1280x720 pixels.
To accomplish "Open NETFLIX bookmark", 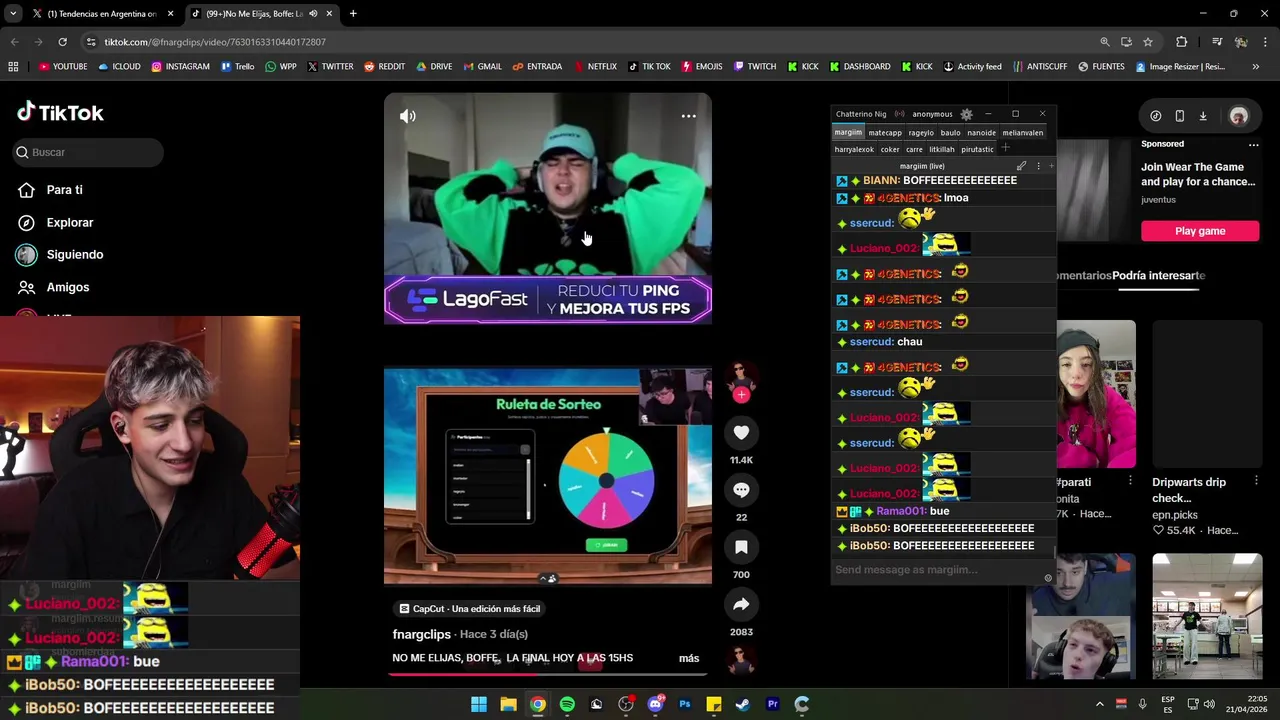I will (595, 67).
